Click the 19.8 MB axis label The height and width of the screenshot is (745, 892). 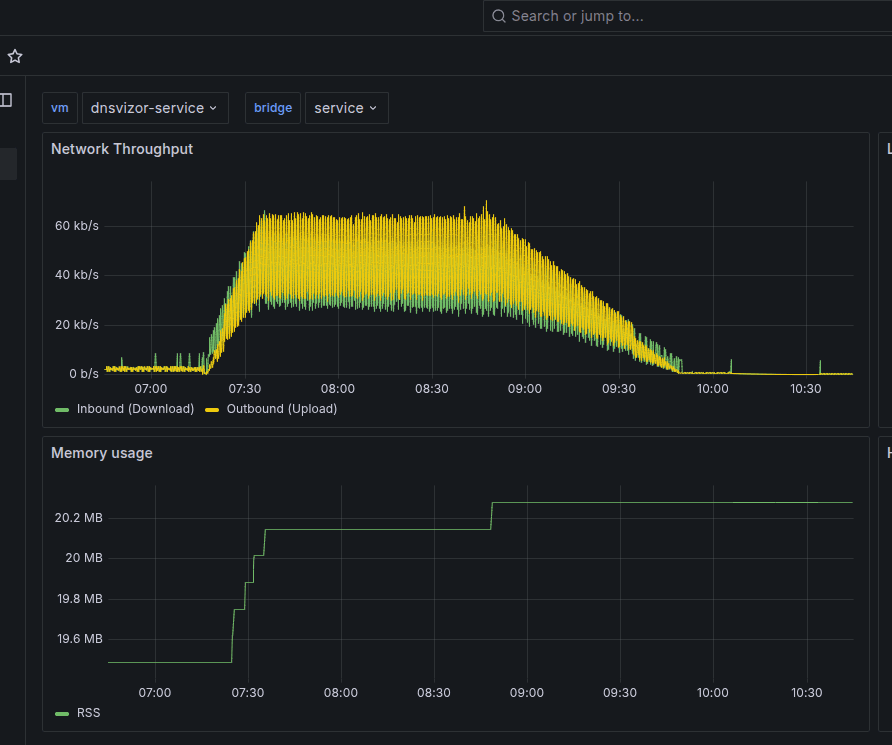coord(80,599)
